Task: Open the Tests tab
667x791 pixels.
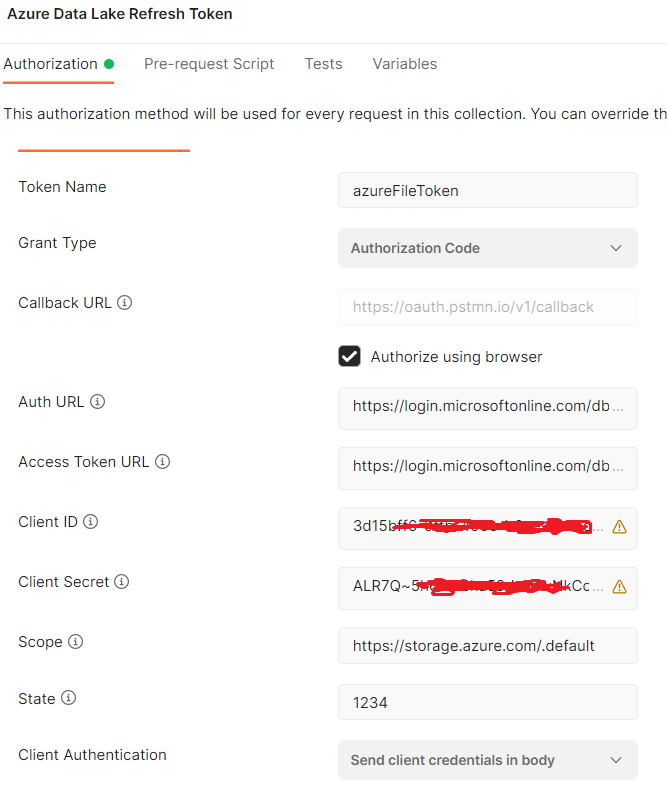Action: (323, 64)
